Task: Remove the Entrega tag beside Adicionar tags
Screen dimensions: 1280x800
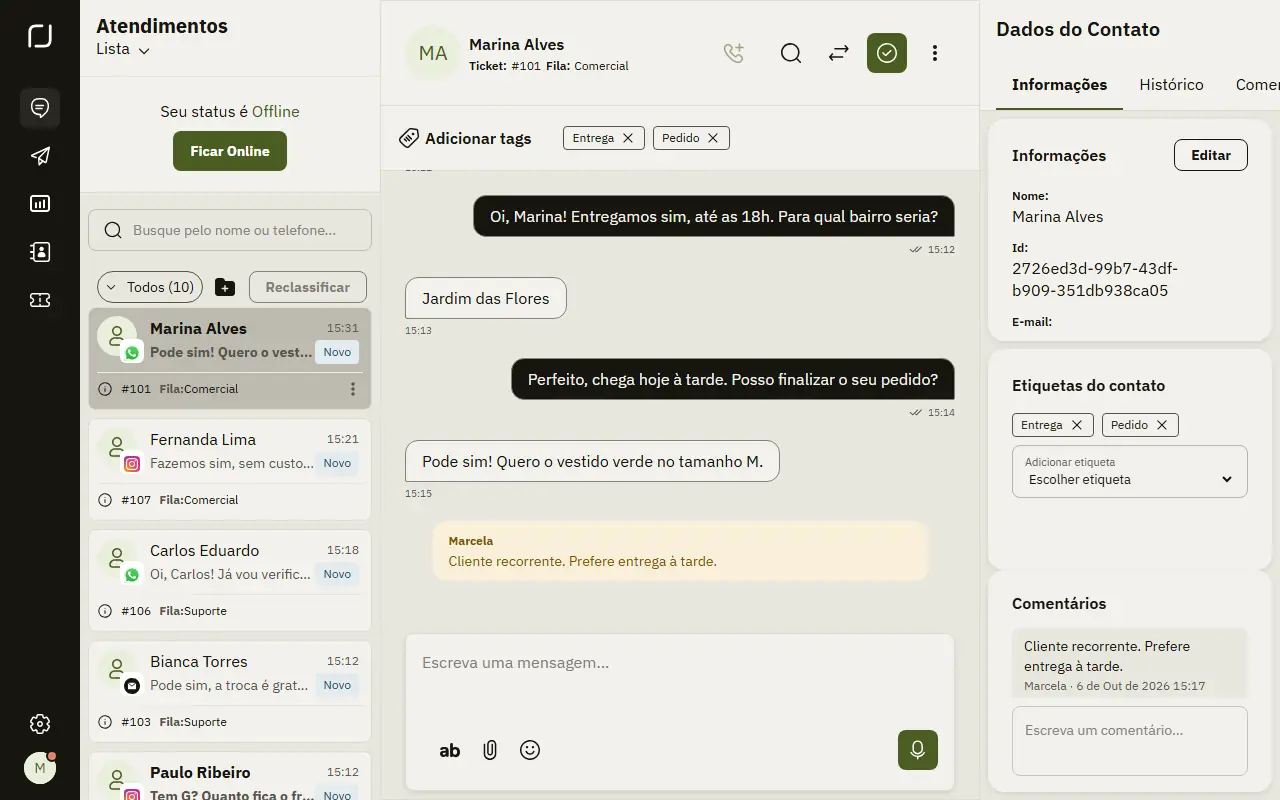Action: 628,138
